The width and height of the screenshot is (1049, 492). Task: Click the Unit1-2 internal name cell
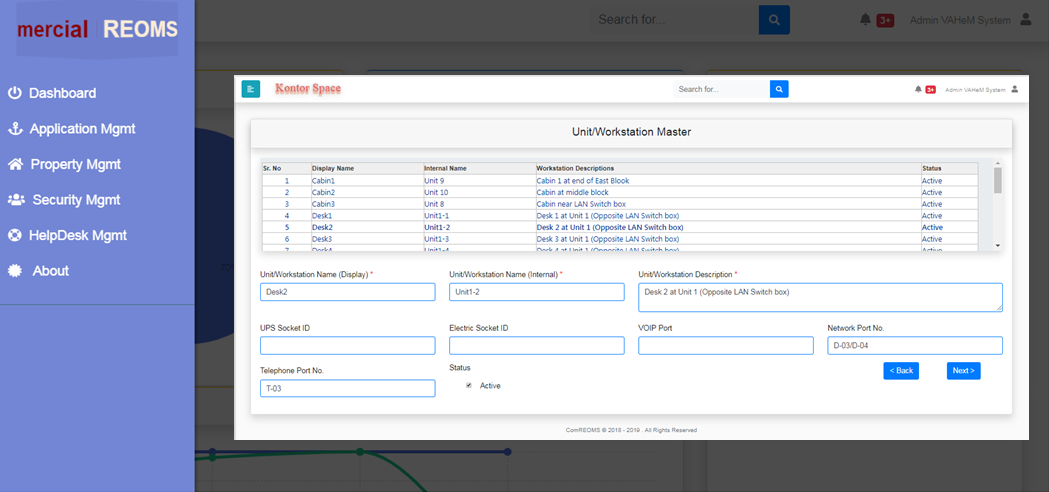(479, 228)
